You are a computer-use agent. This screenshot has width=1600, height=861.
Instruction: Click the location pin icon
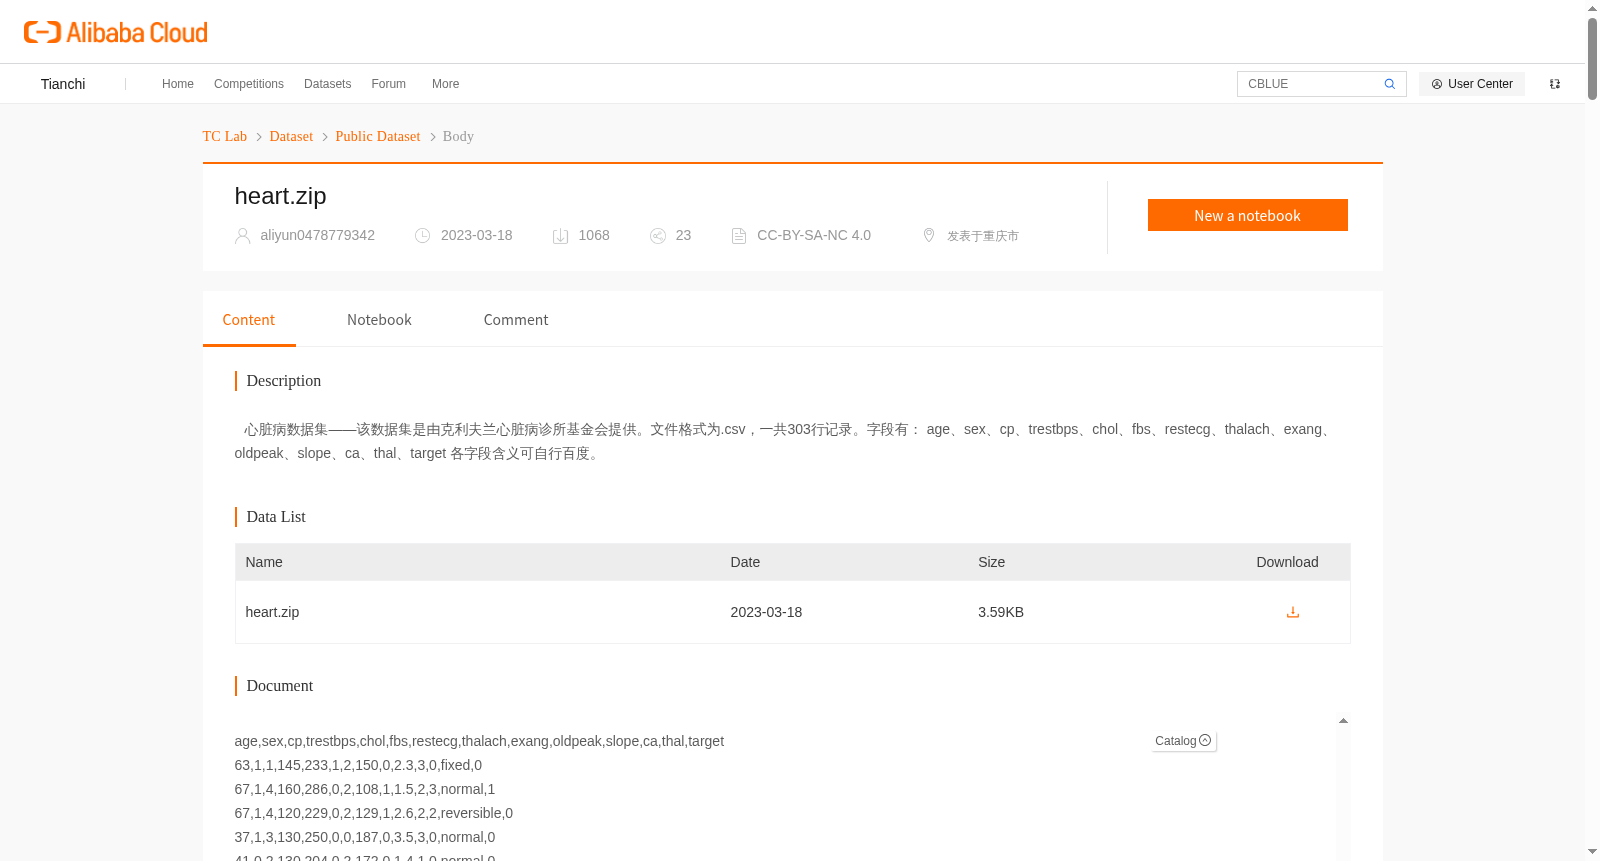pyautogui.click(x=929, y=235)
